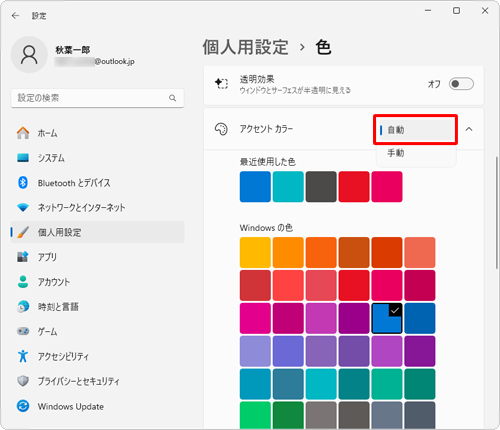The image size is (500, 430).
Task: Click the アプリ apps icon
Action: tap(23, 257)
